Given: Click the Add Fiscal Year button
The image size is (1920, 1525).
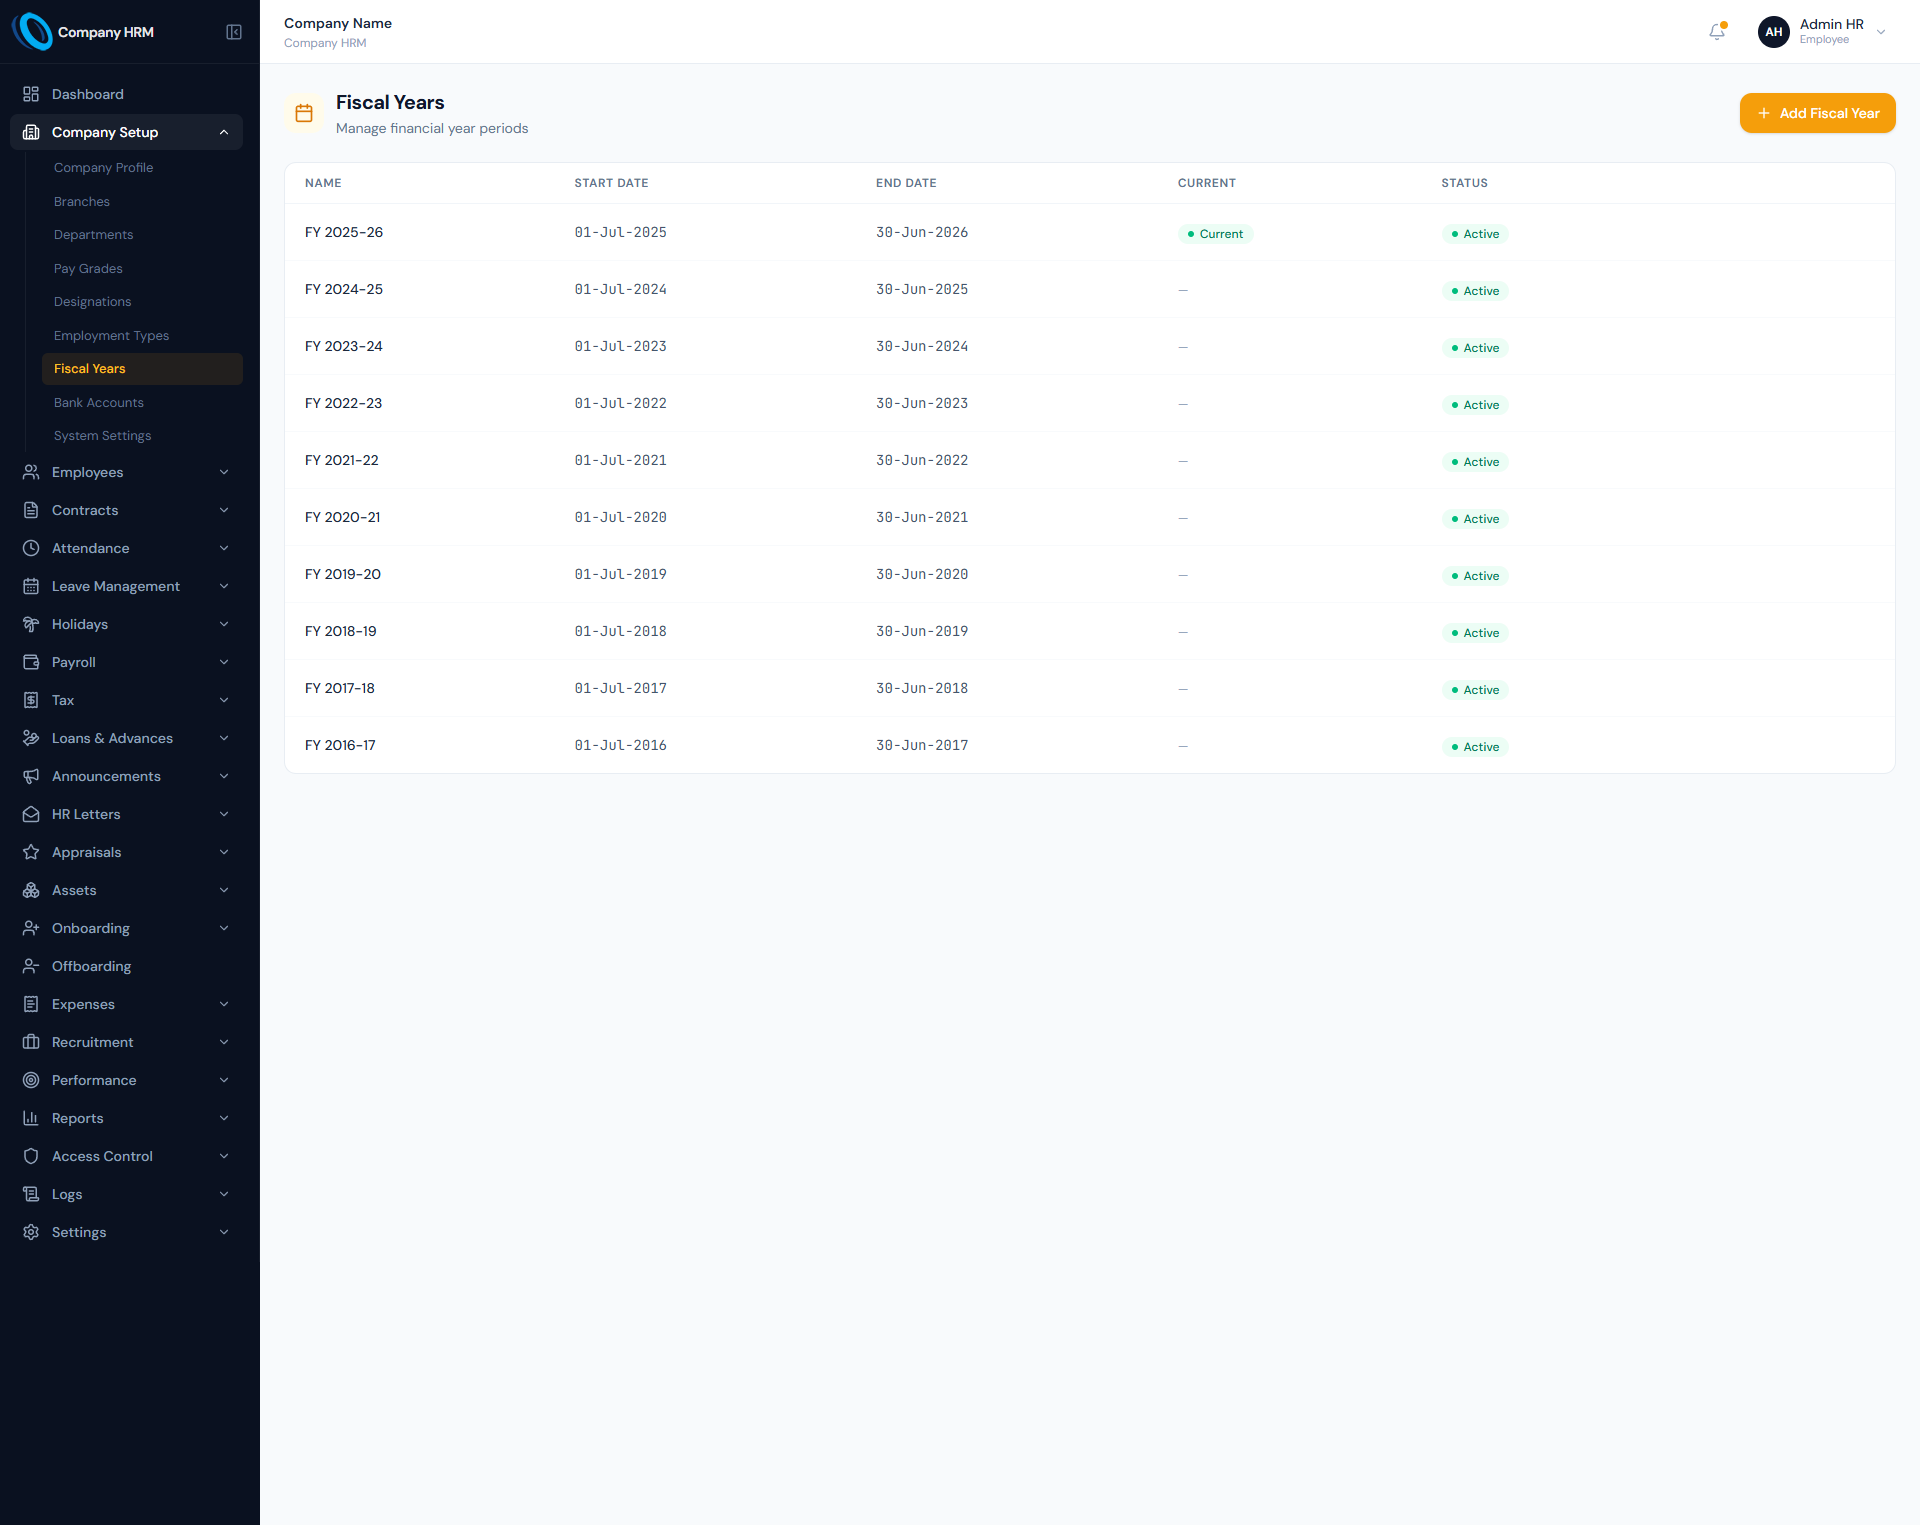Looking at the screenshot, I should (1818, 113).
